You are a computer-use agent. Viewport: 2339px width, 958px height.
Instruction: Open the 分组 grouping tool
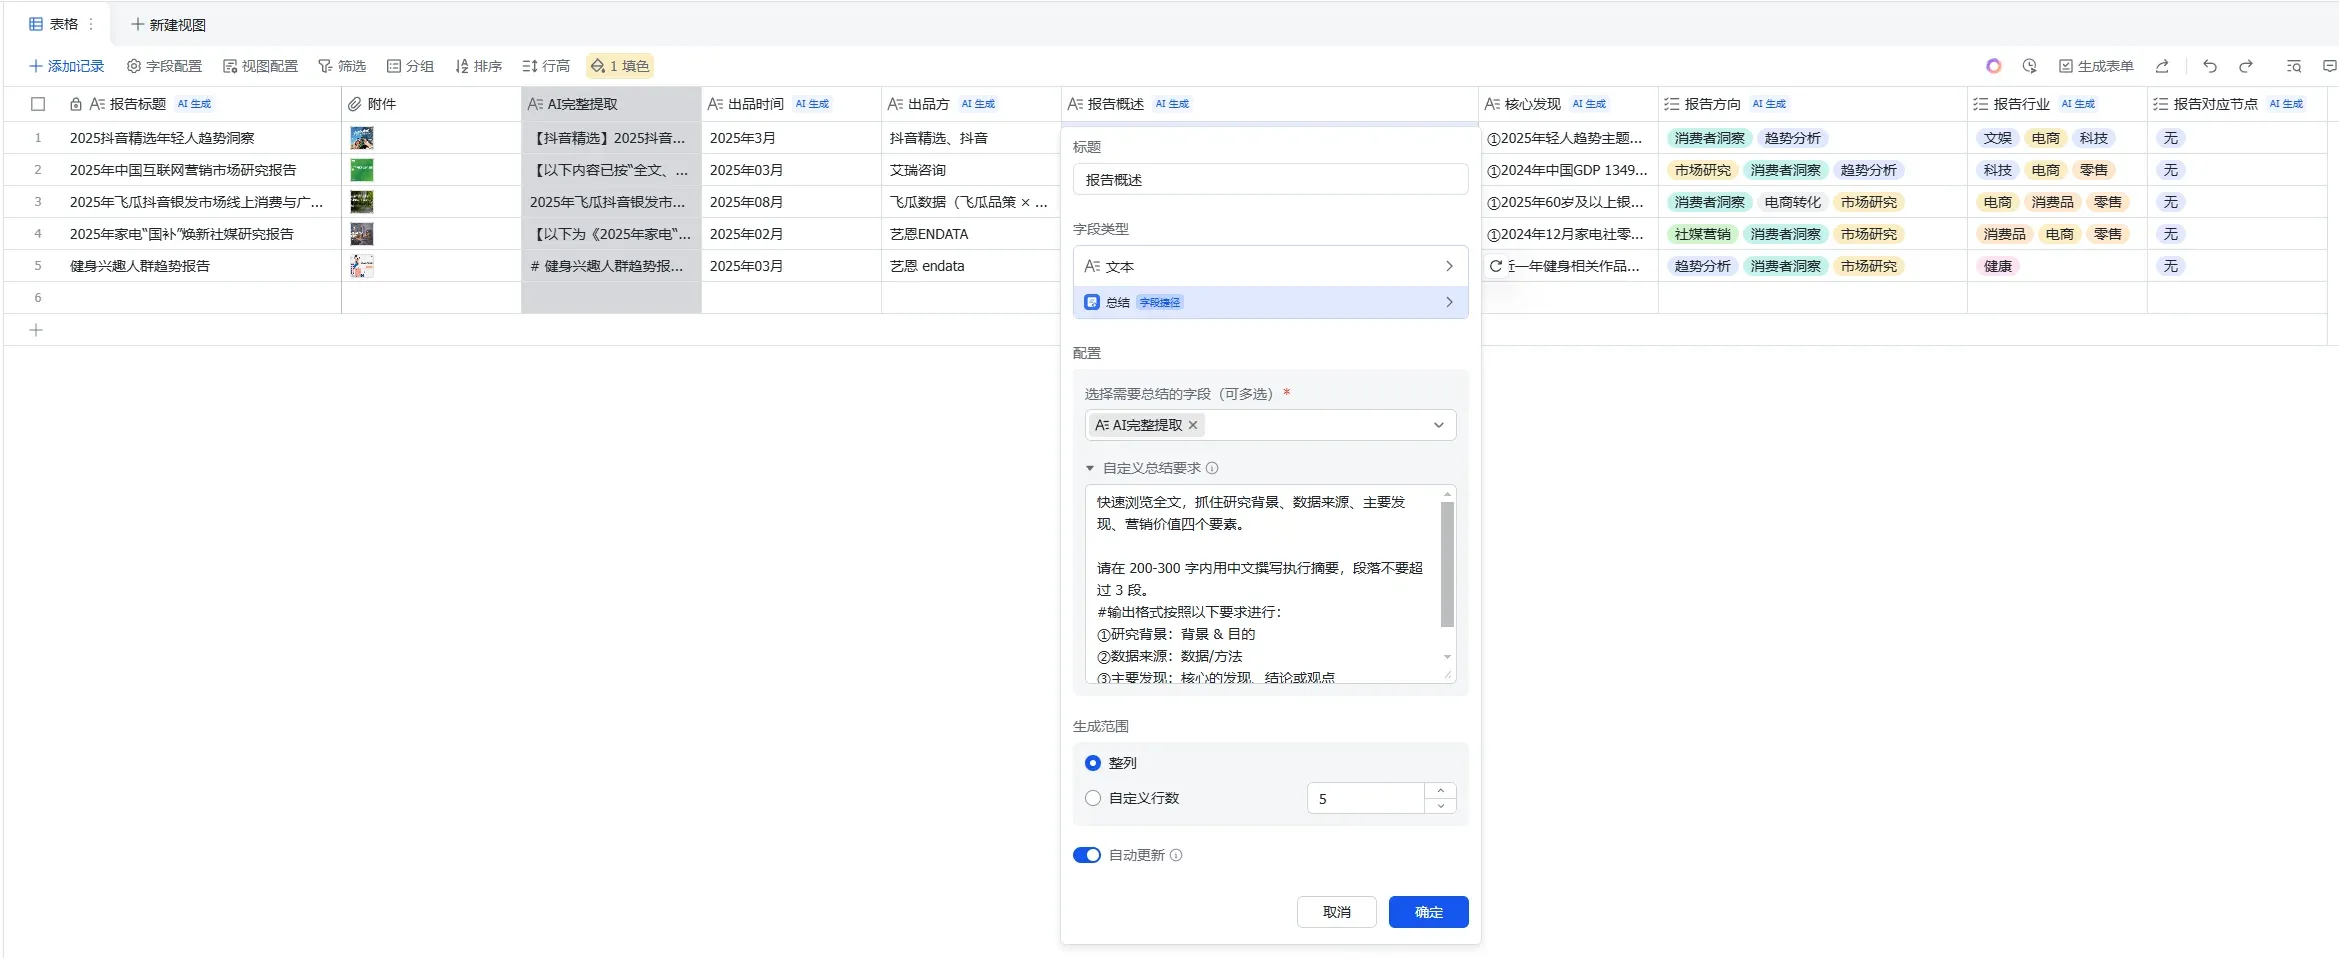click(409, 65)
